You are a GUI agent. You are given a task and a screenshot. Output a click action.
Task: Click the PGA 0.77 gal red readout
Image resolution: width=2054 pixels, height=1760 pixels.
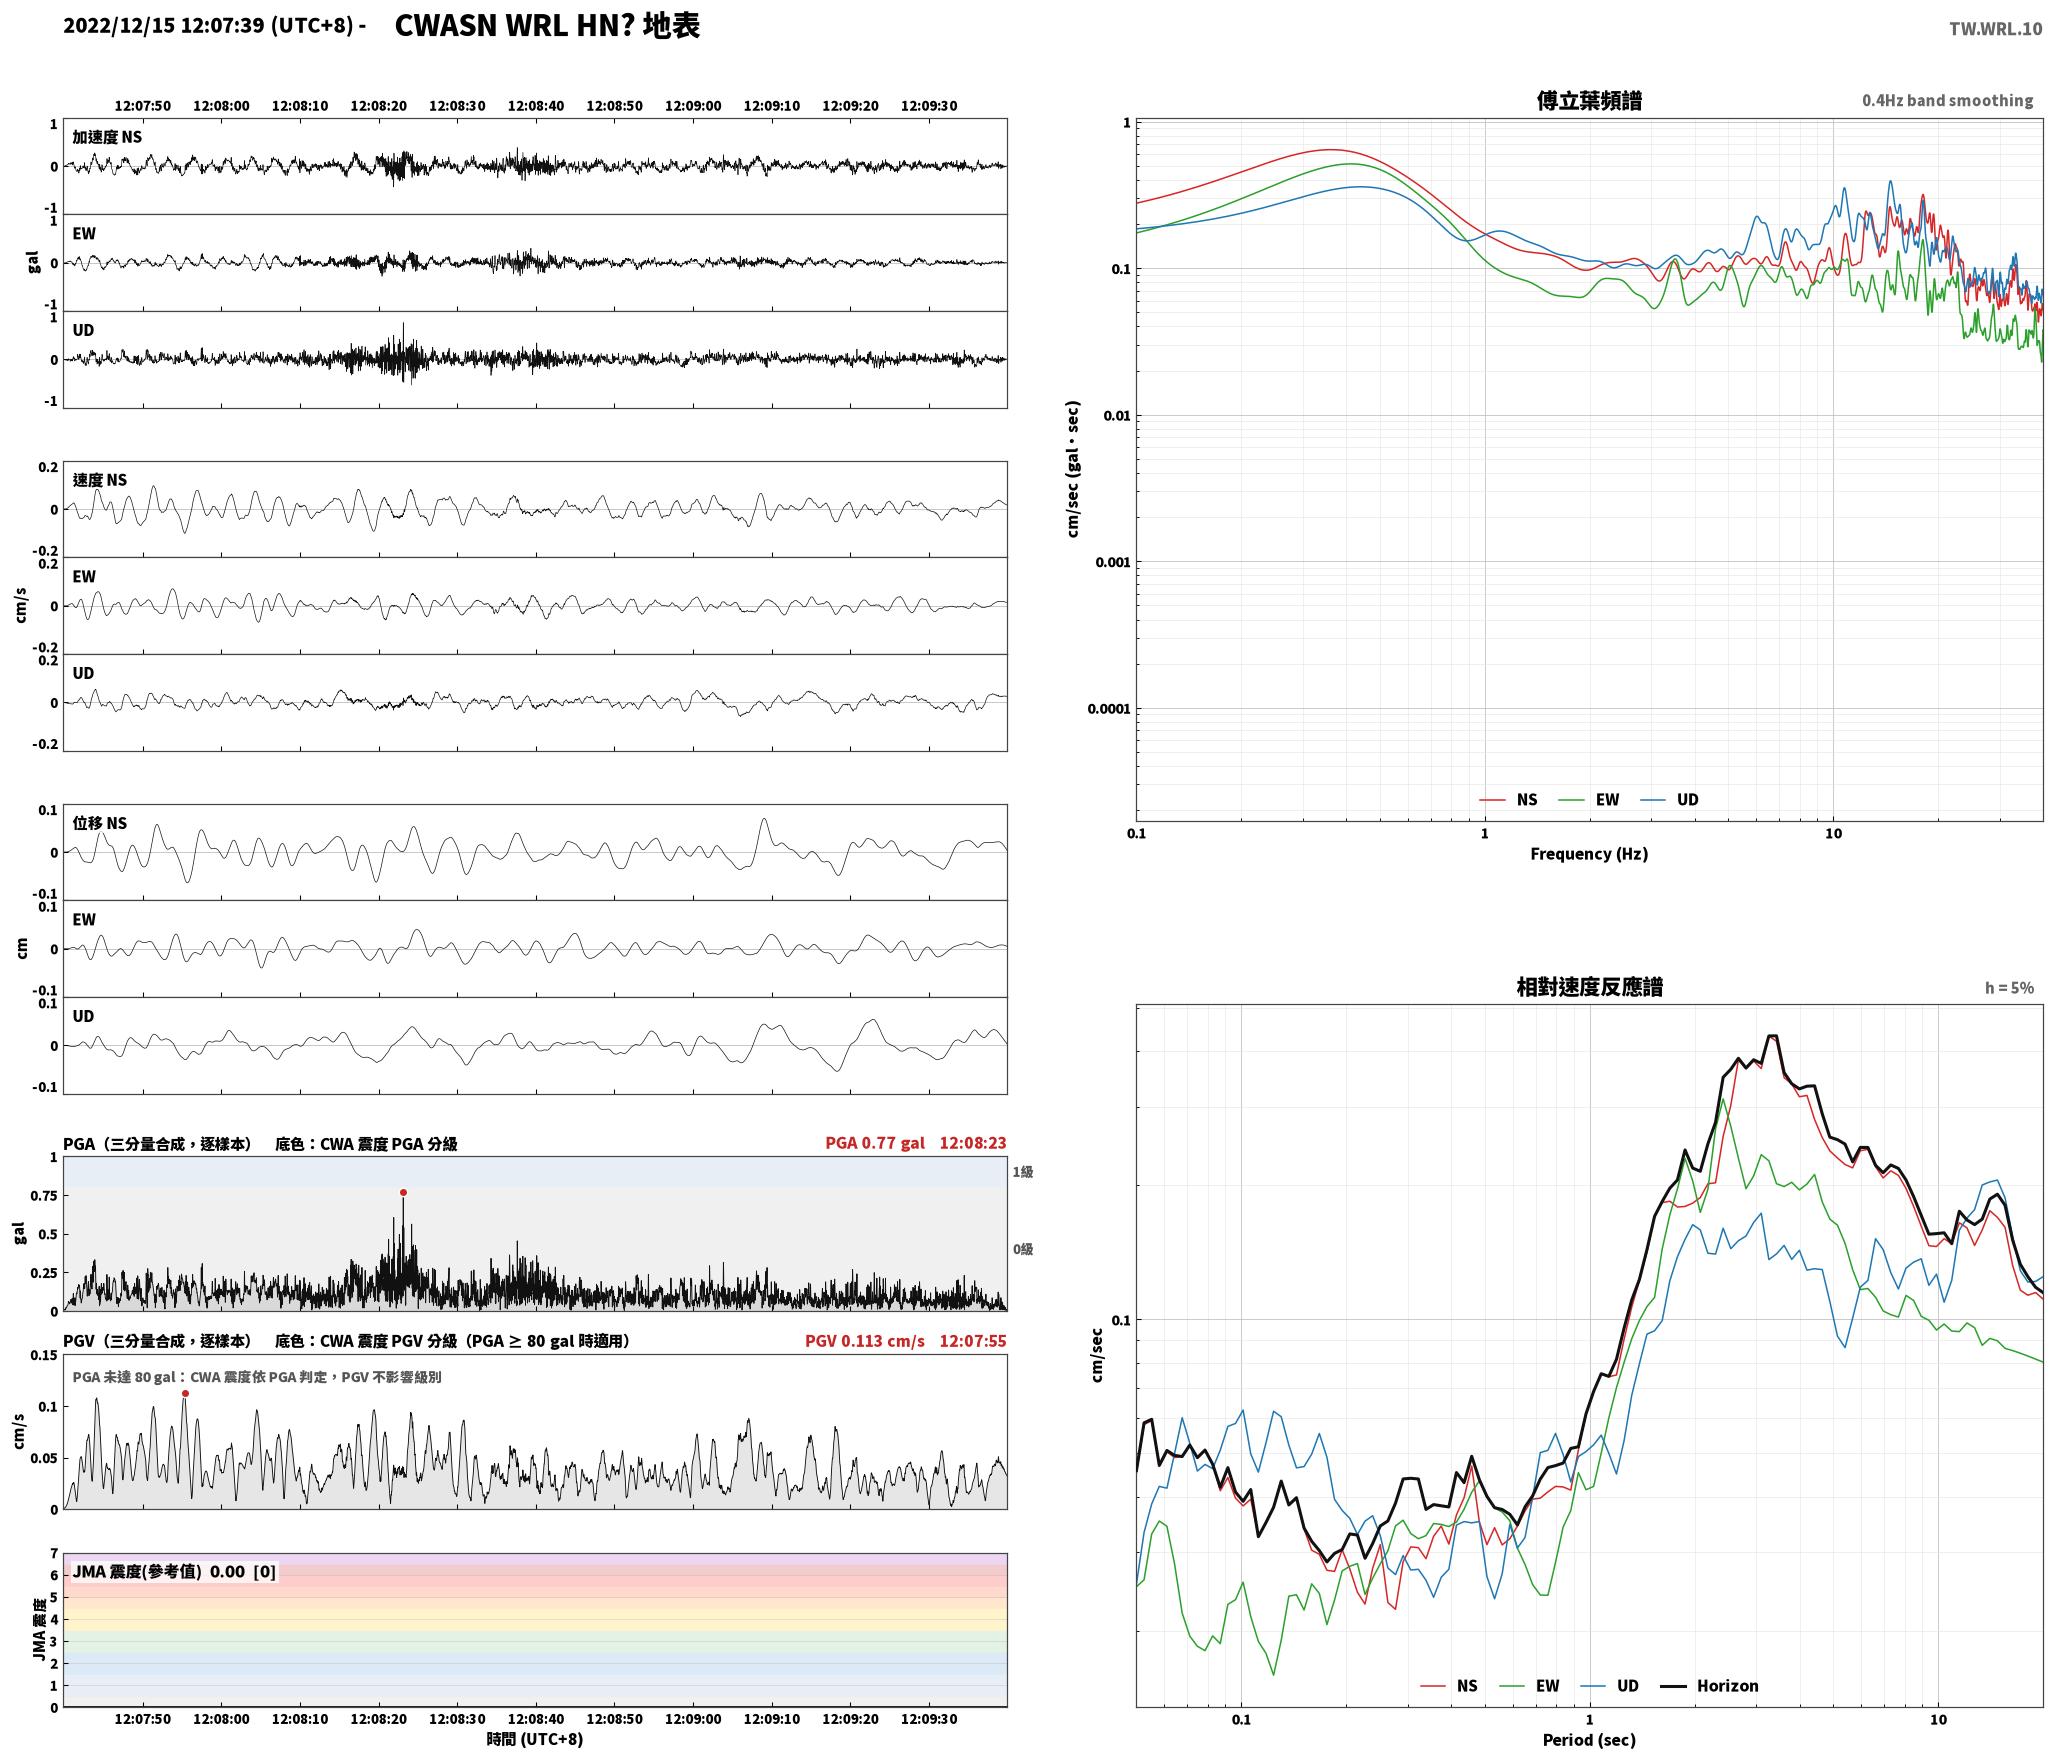(875, 1143)
